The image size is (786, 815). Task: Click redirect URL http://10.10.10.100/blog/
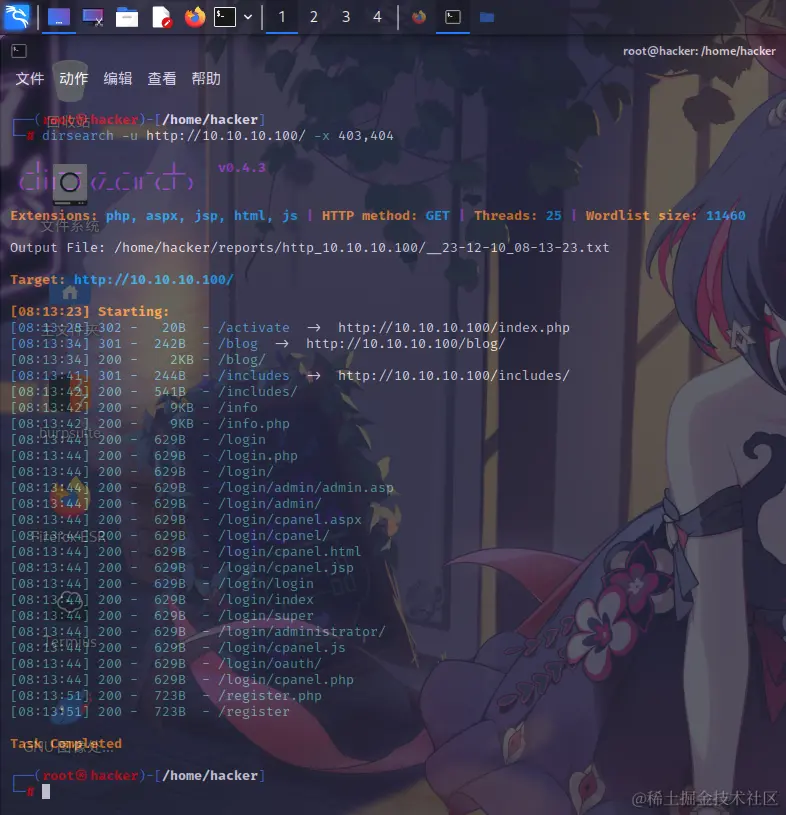point(405,344)
